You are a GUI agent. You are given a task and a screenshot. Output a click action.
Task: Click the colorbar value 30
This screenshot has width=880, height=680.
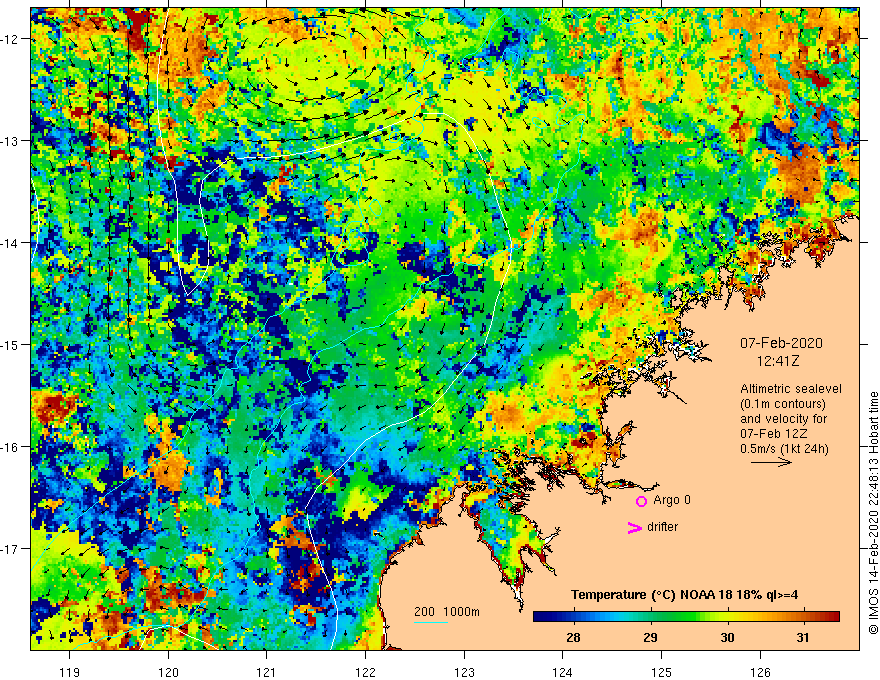pos(727,638)
